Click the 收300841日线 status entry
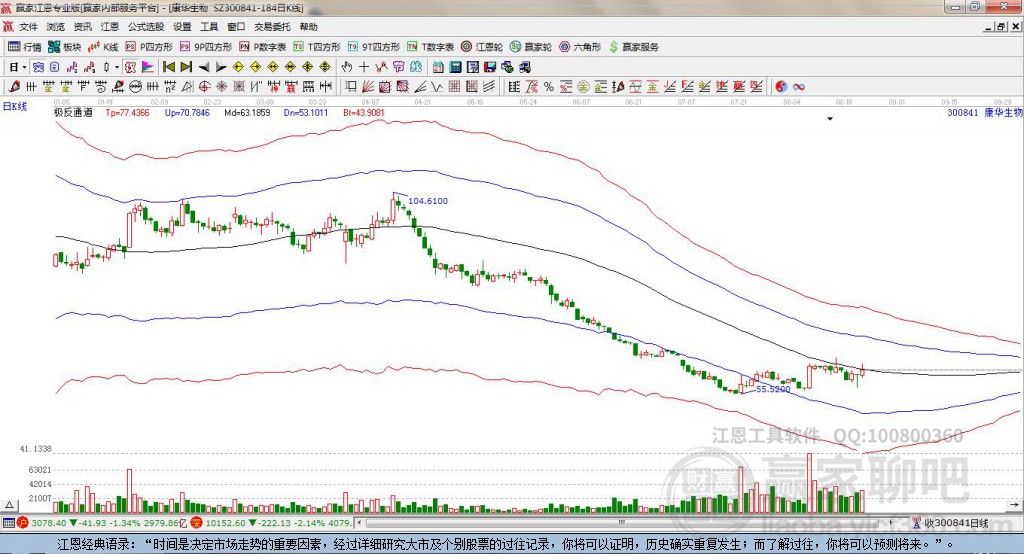Image resolution: width=1024 pixels, height=554 pixels. pyautogui.click(x=956, y=523)
